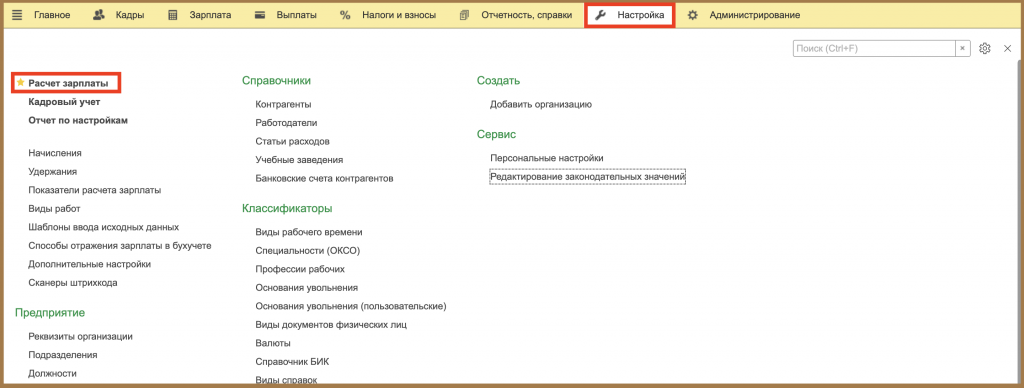Click Добавить организацию

point(541,105)
